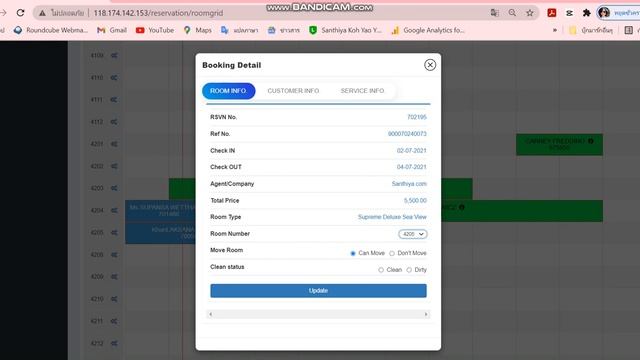Screen dimensions: 640x360
Task: Click Supreme Deluxe Sea View room type
Action: click(392, 217)
